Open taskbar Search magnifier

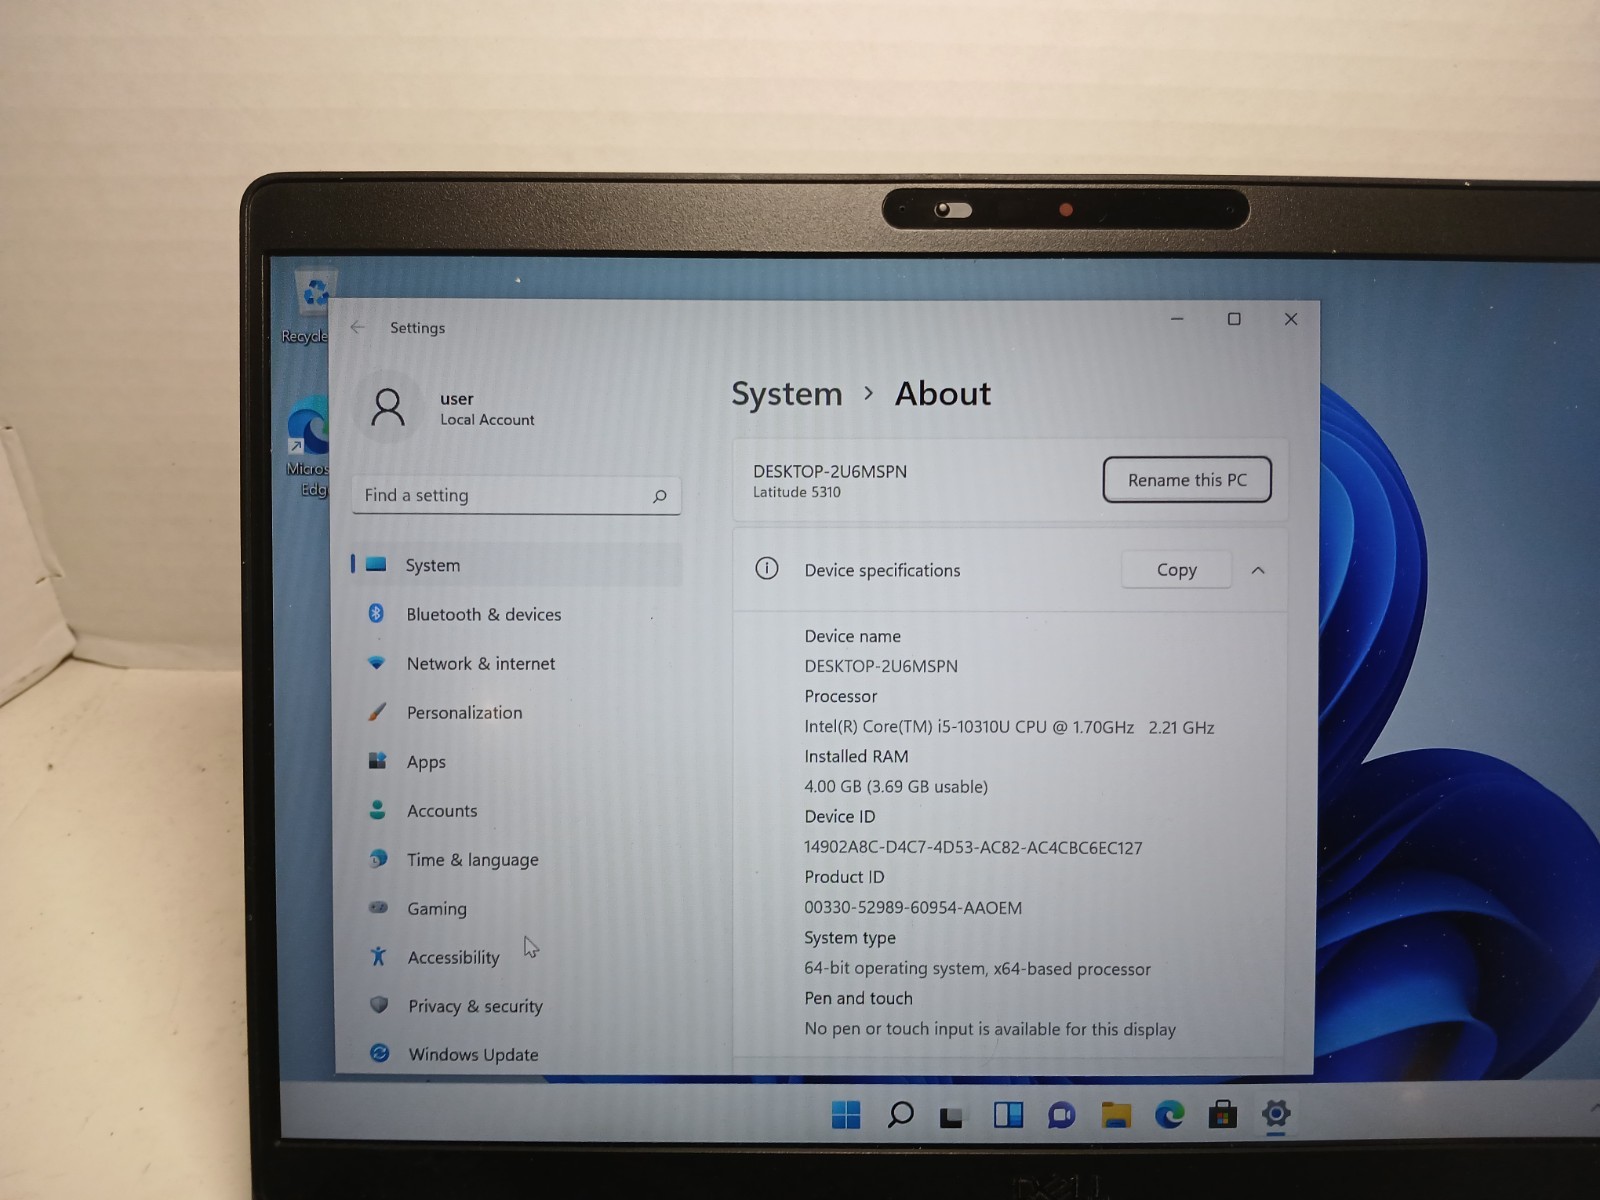[900, 1114]
